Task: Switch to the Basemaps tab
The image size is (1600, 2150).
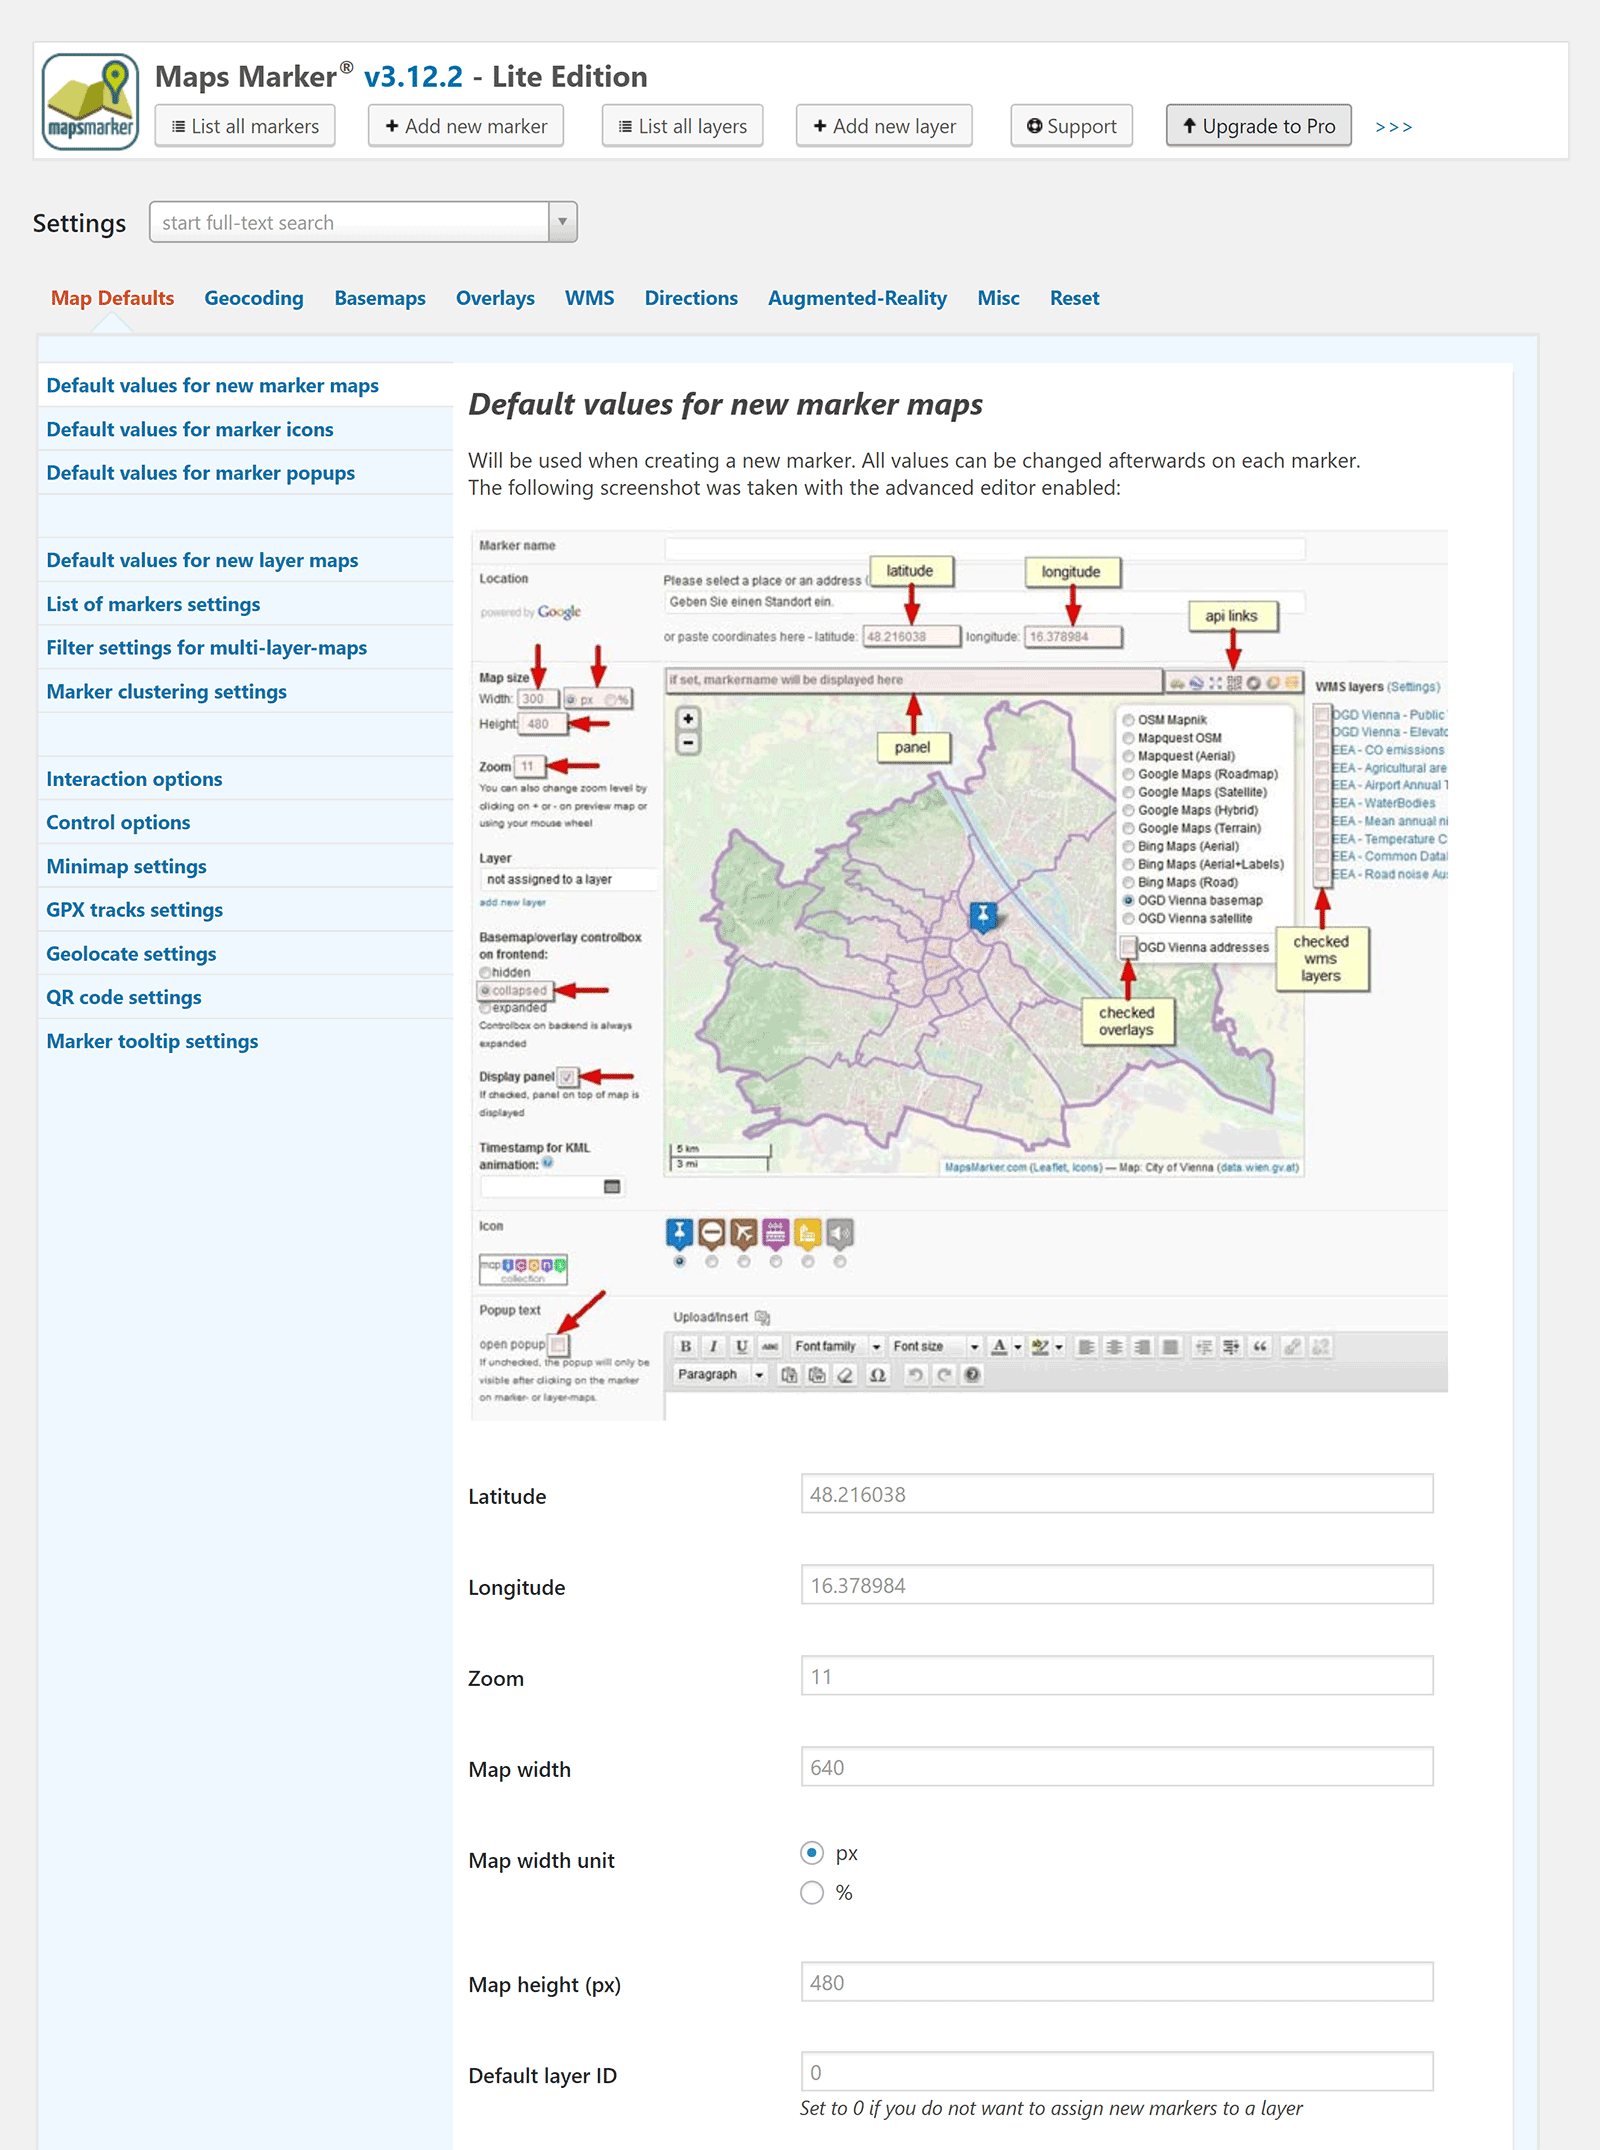Action: (x=380, y=298)
